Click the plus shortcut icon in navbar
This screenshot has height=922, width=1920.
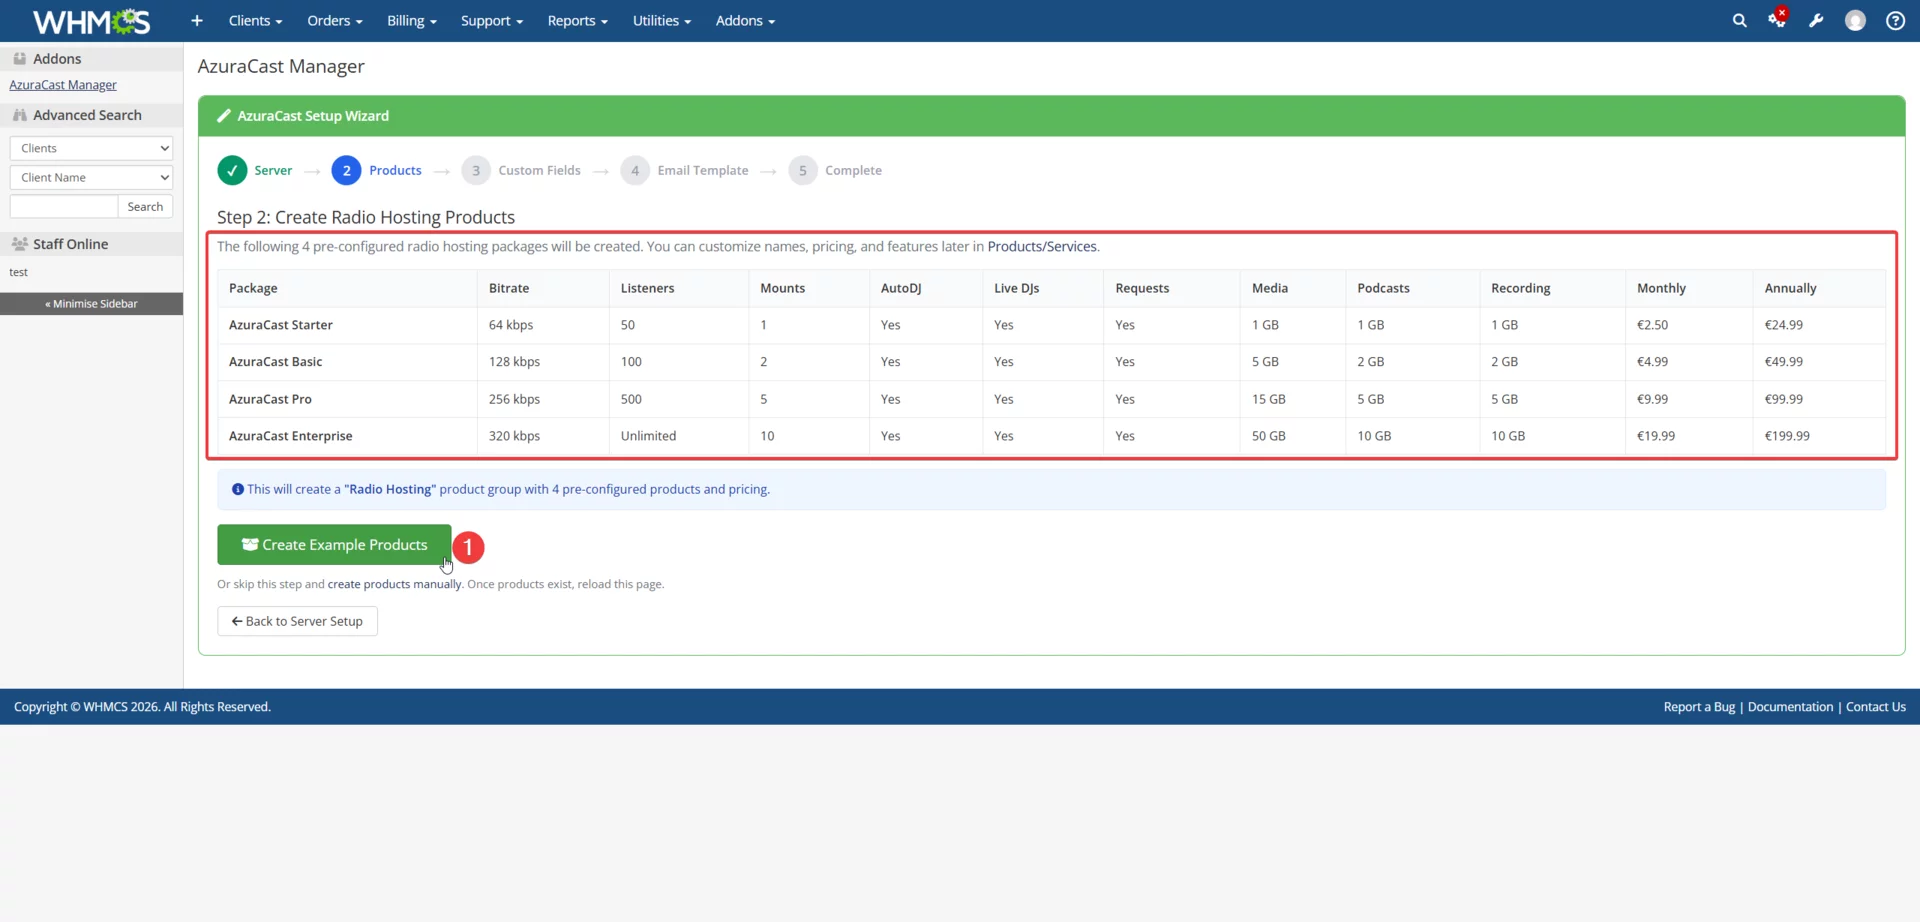[x=196, y=20]
